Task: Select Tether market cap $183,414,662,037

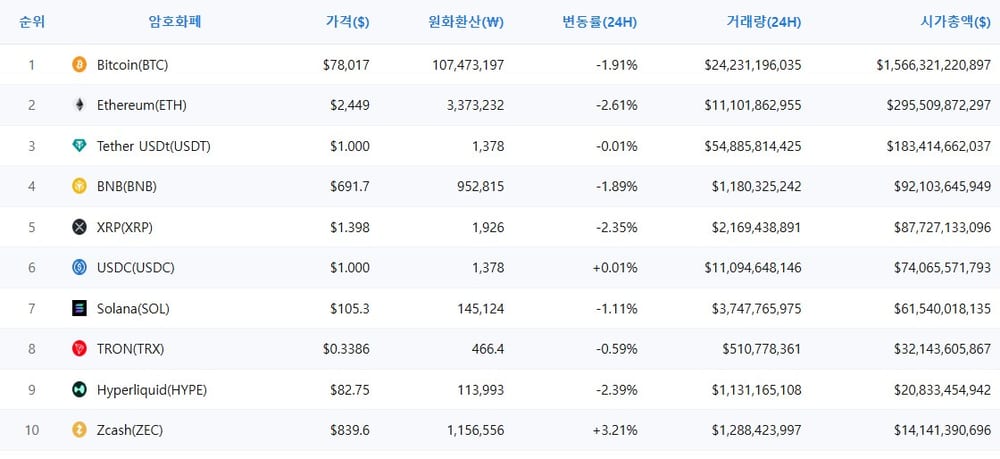Action: [x=939, y=147]
